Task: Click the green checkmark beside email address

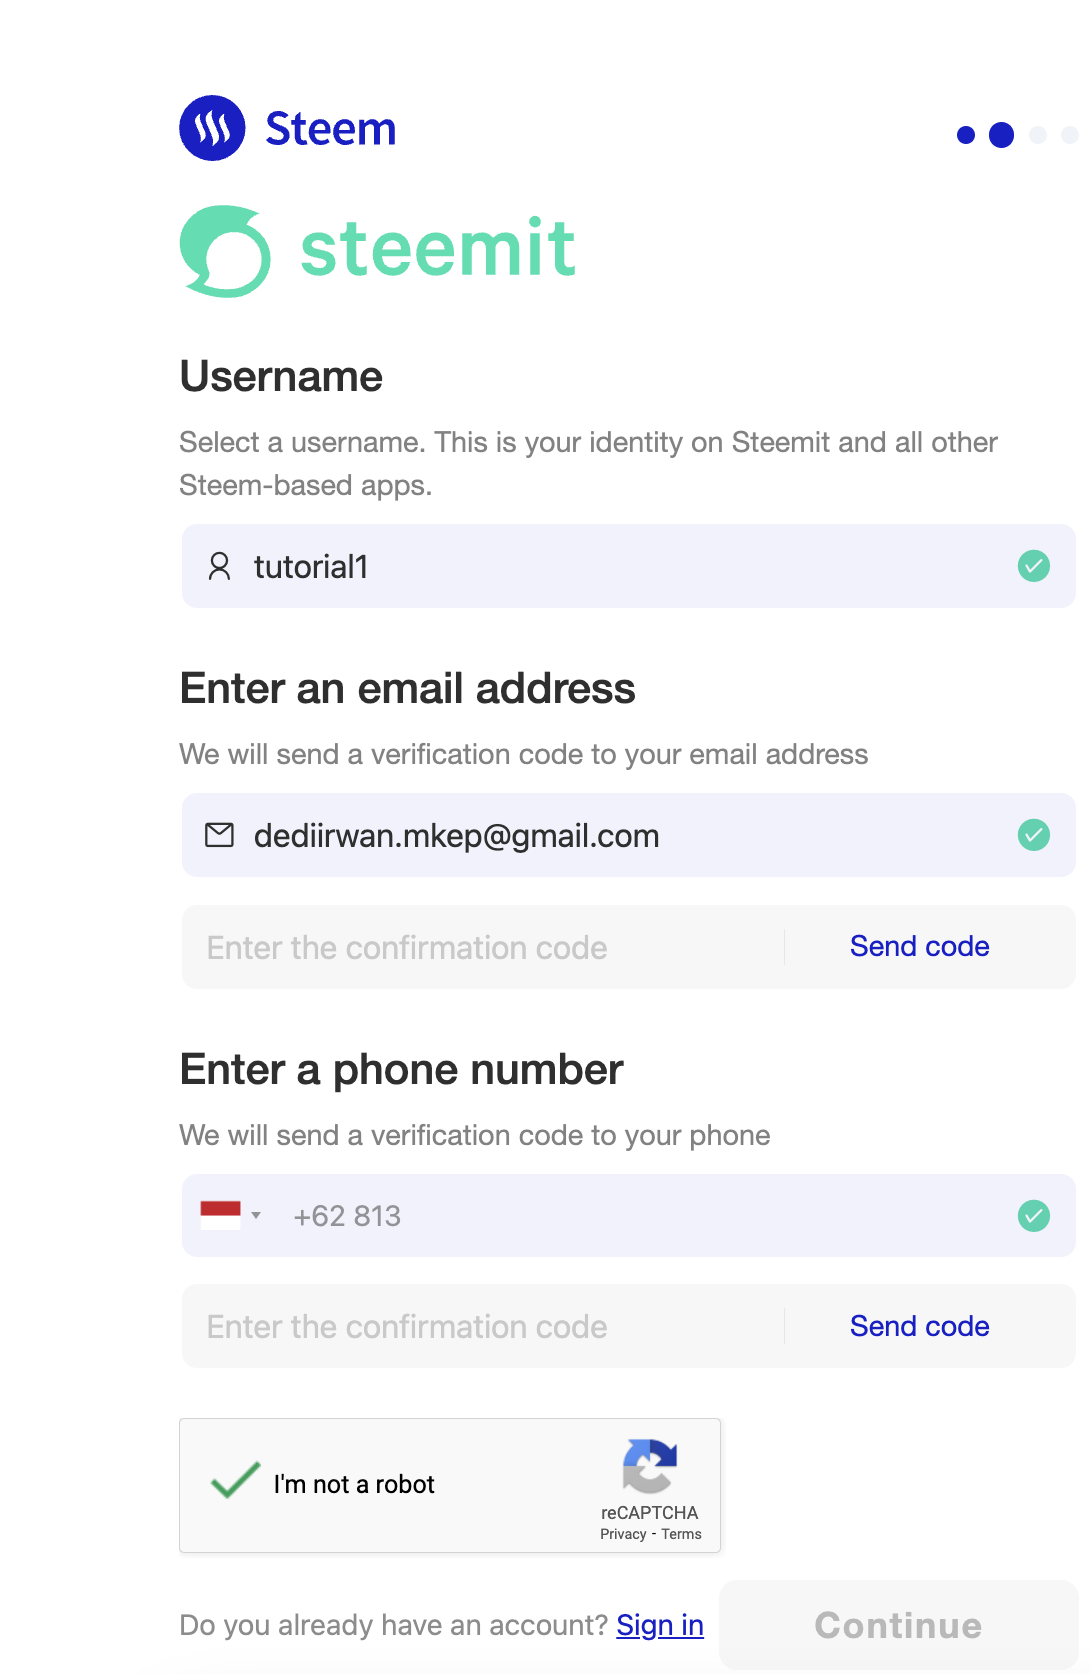Action: [1033, 835]
